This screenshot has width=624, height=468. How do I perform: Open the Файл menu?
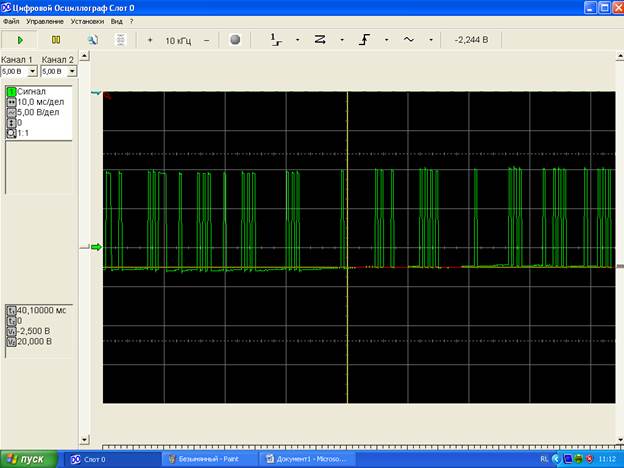pyautogui.click(x=12, y=21)
